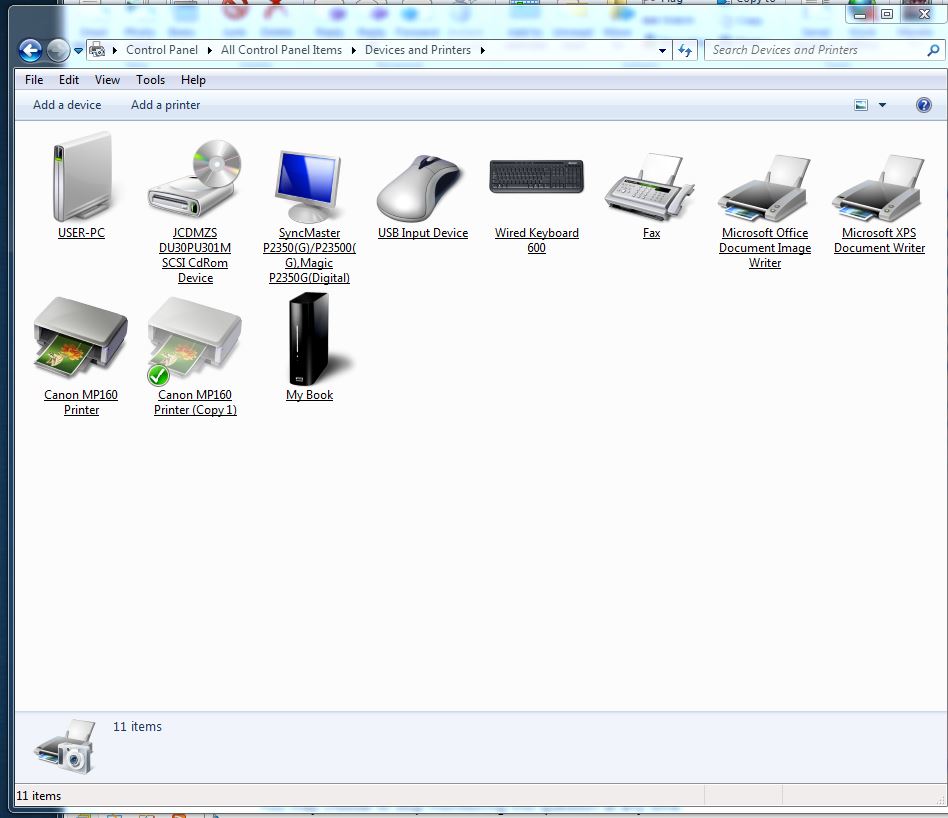Select the JCDMZS SCSI CdRom drive icon

coord(195,180)
